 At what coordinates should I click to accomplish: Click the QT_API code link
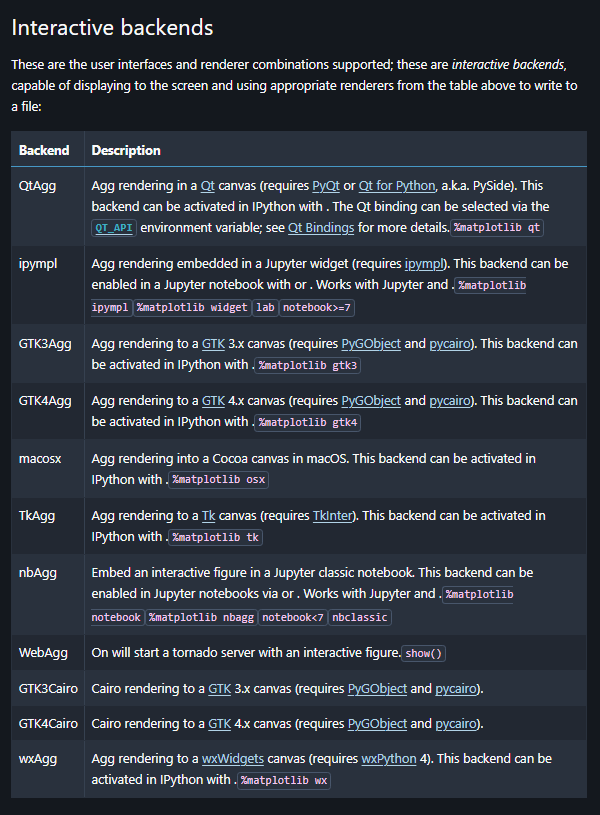(113, 228)
